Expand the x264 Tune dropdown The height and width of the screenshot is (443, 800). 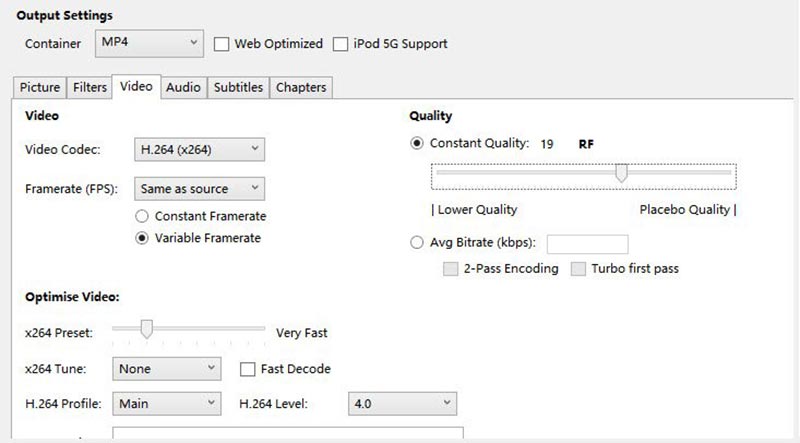(166, 369)
